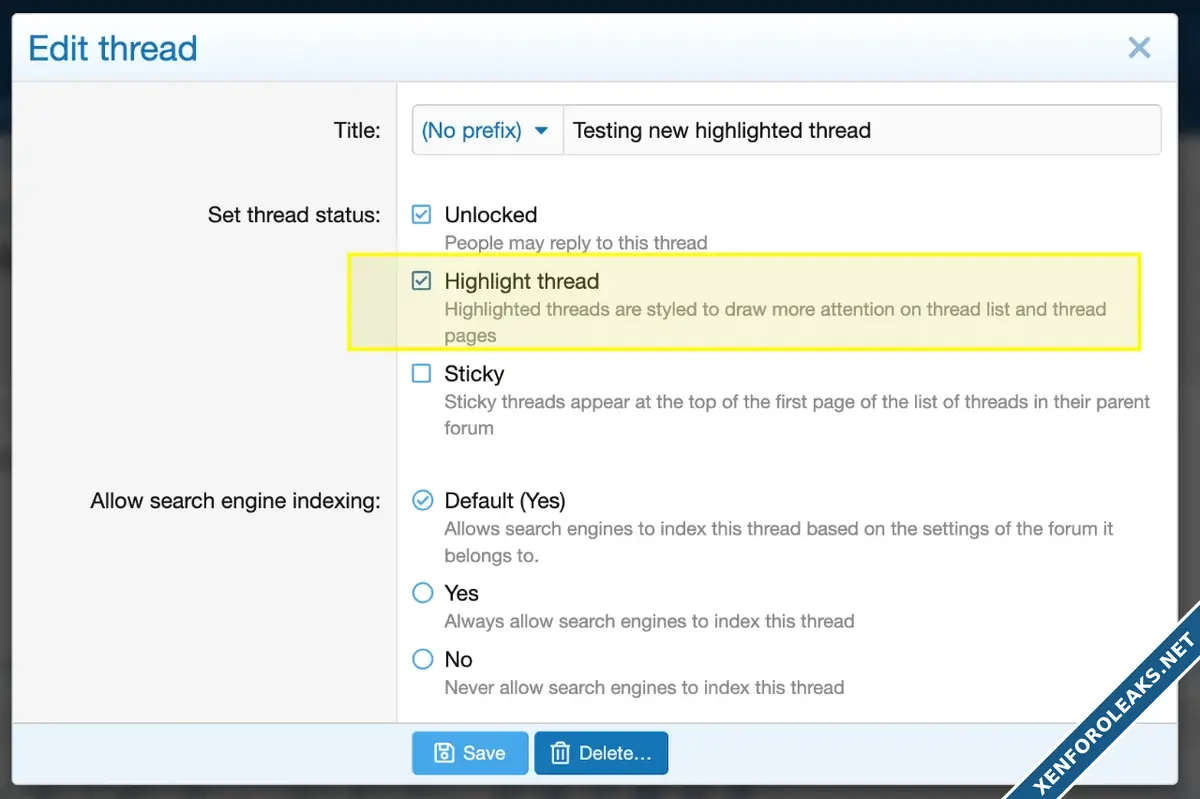Screen dimensions: 1200x799
Task: Toggle the Highlight thread checkbox
Action: 422,281
